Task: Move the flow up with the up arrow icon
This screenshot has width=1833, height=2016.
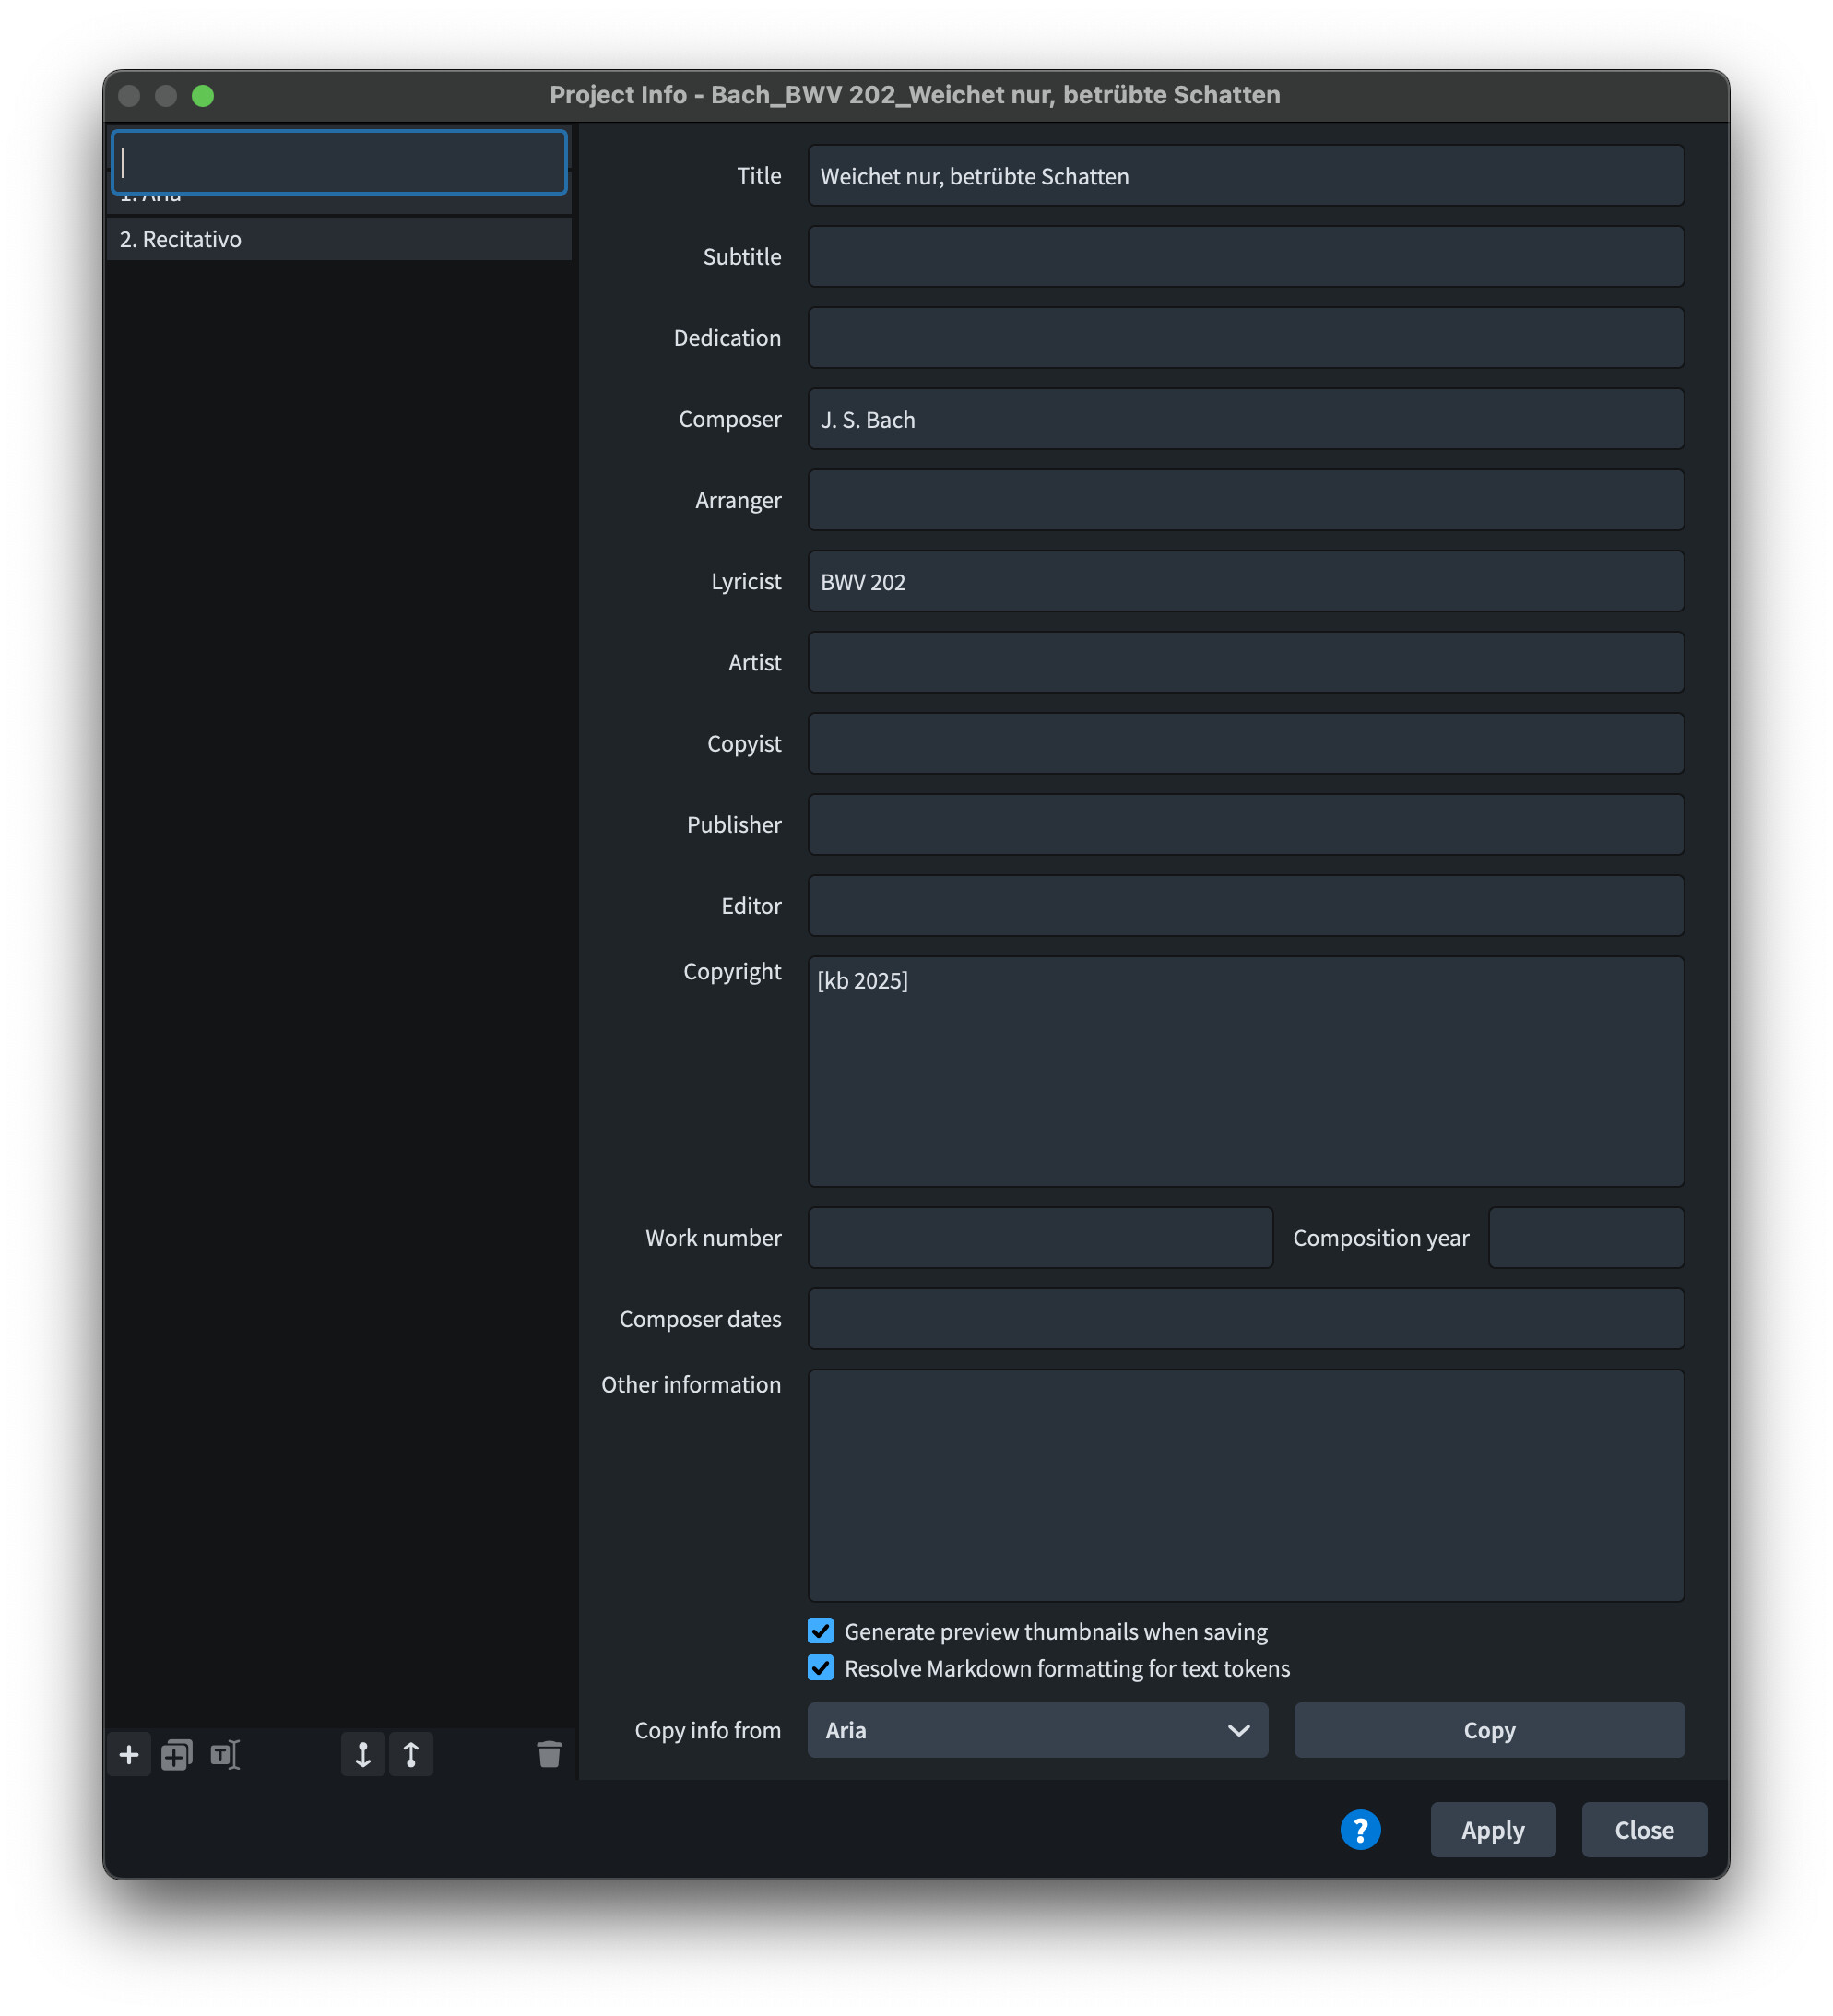Action: pos(411,1755)
